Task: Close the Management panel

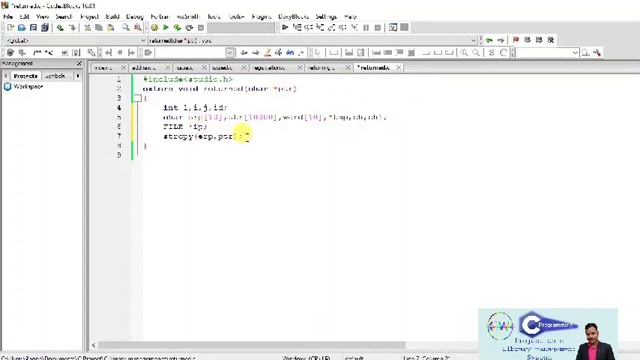Action: (79, 64)
